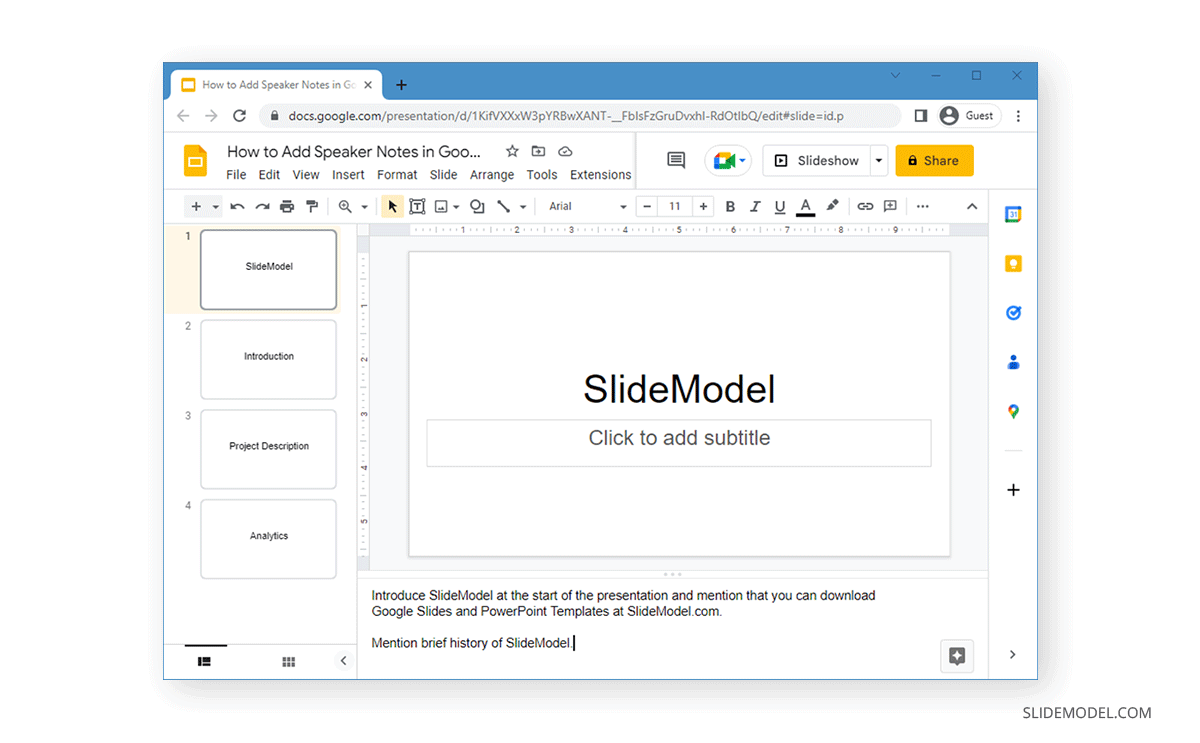This screenshot has height=743, width=1200.
Task: Toggle underline formatting
Action: [780, 206]
